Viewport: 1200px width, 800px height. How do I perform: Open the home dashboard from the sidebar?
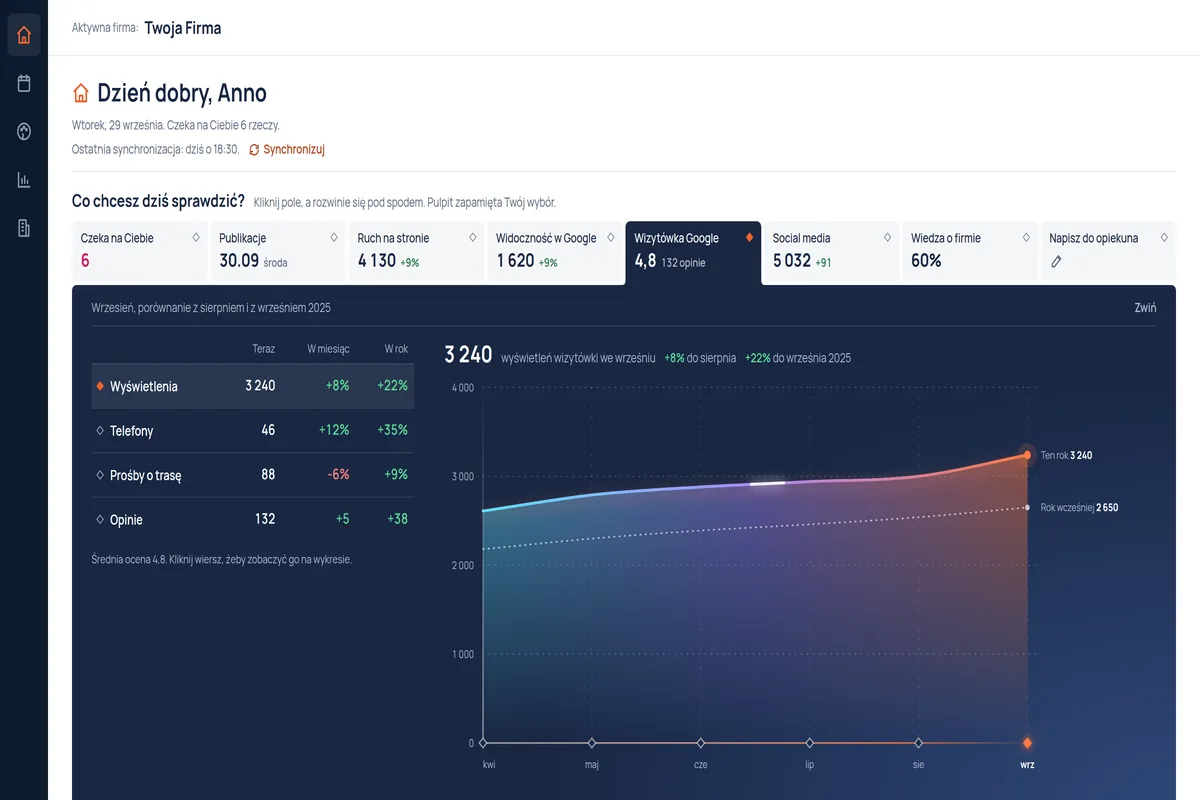click(24, 36)
